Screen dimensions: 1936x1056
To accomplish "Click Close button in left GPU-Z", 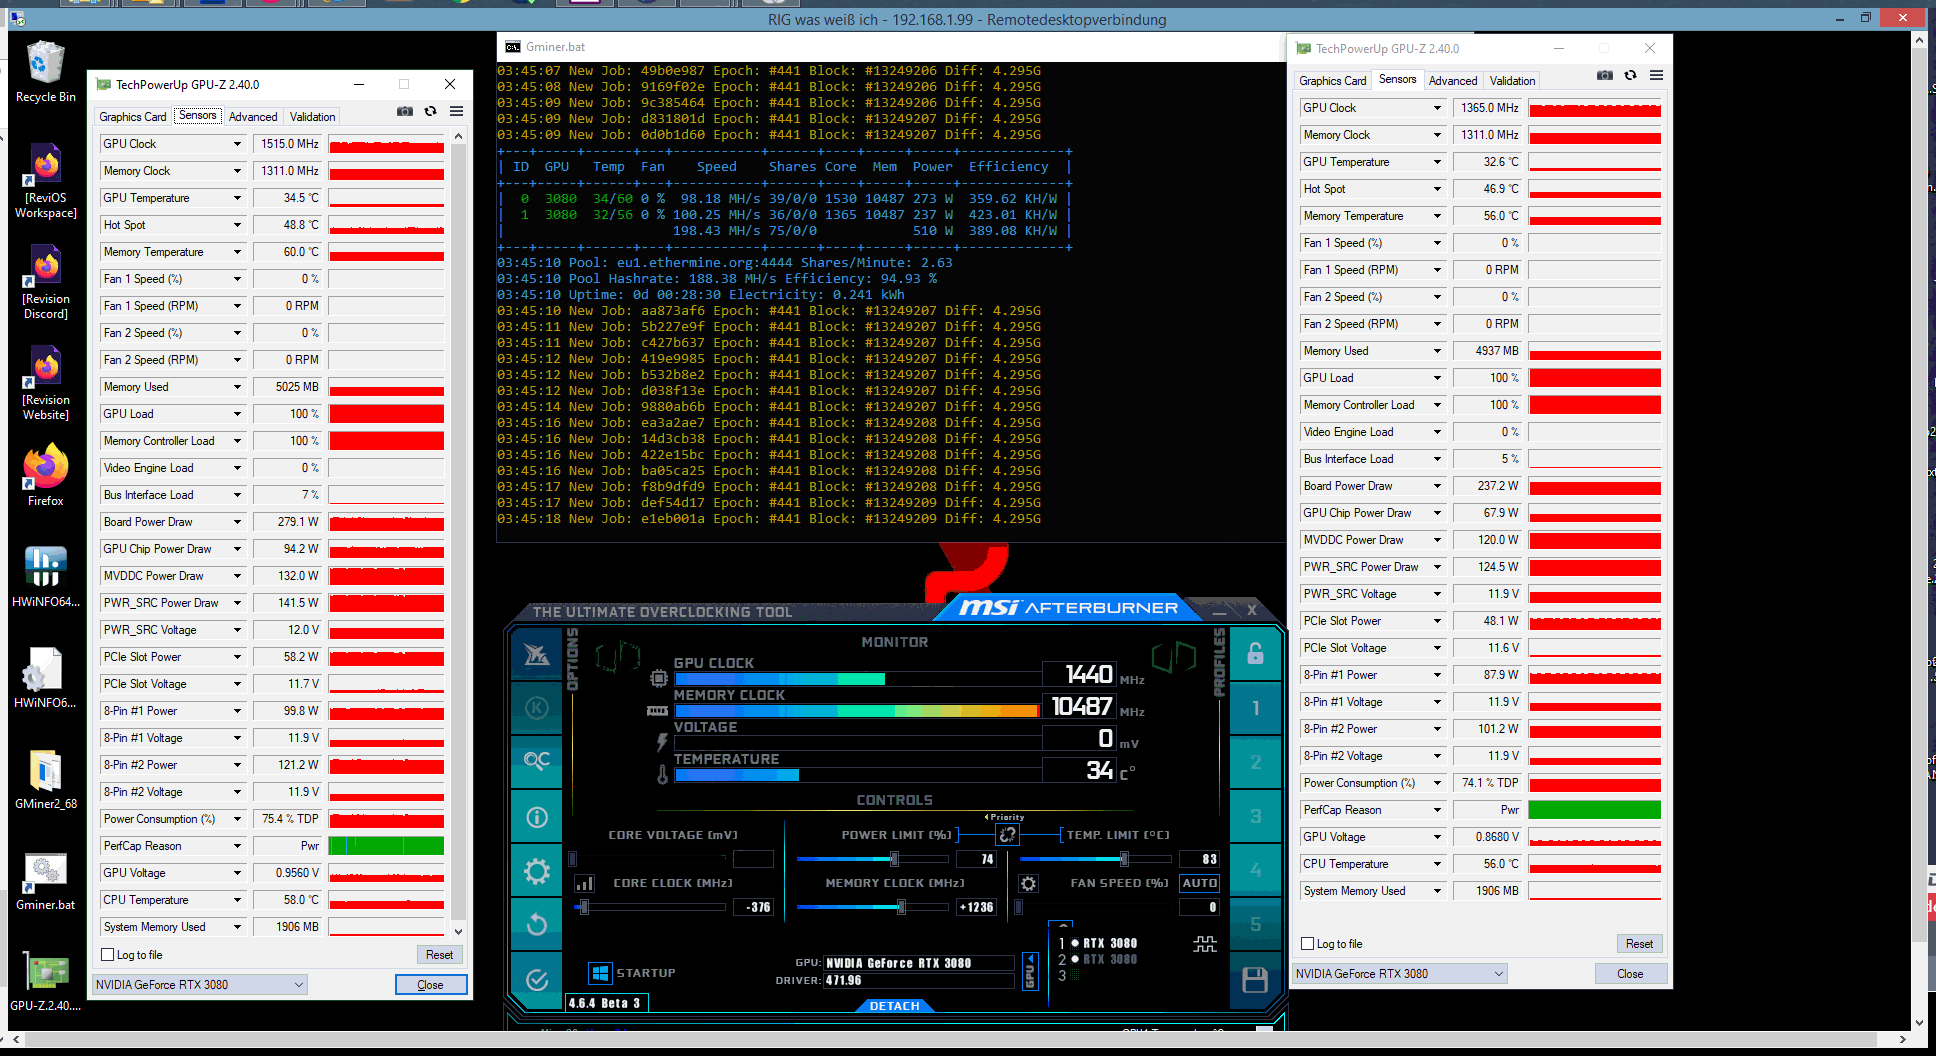I will click(x=430, y=985).
